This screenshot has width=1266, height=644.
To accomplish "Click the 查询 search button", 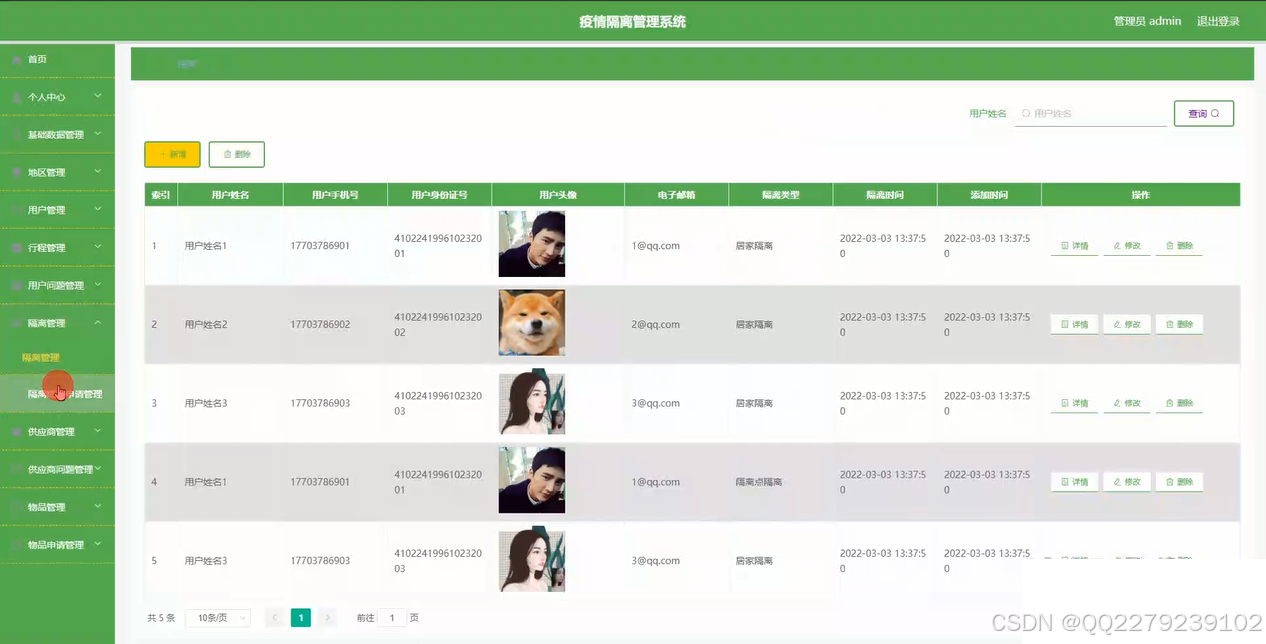I will tap(1203, 113).
